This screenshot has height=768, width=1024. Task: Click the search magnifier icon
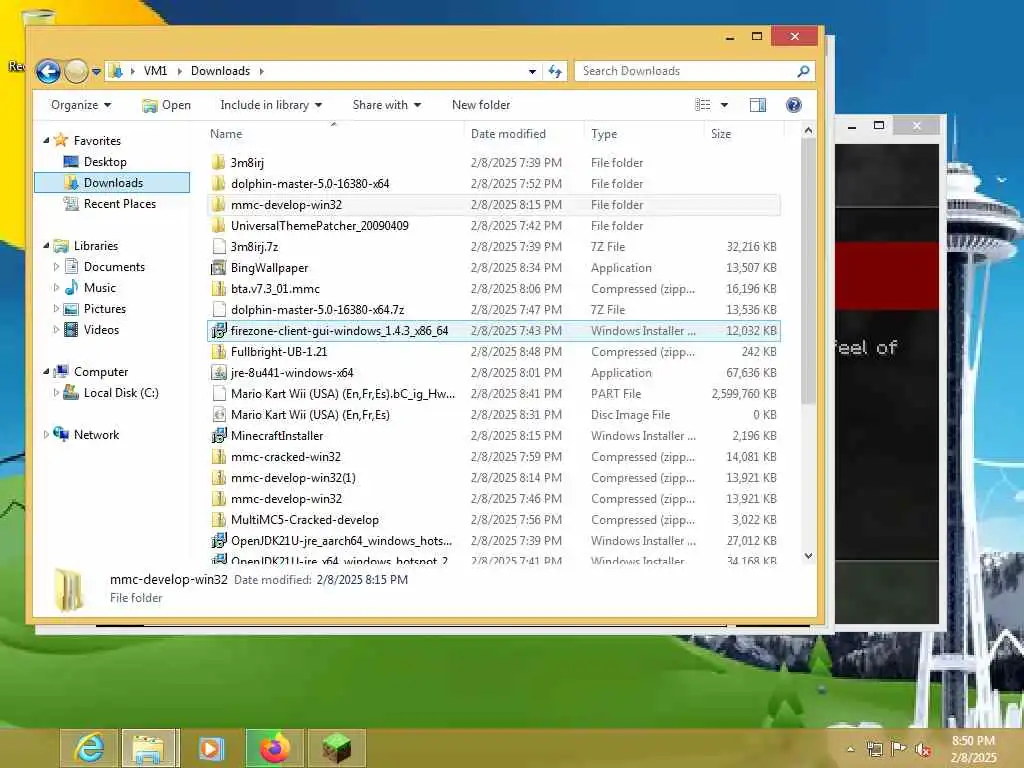tap(803, 71)
